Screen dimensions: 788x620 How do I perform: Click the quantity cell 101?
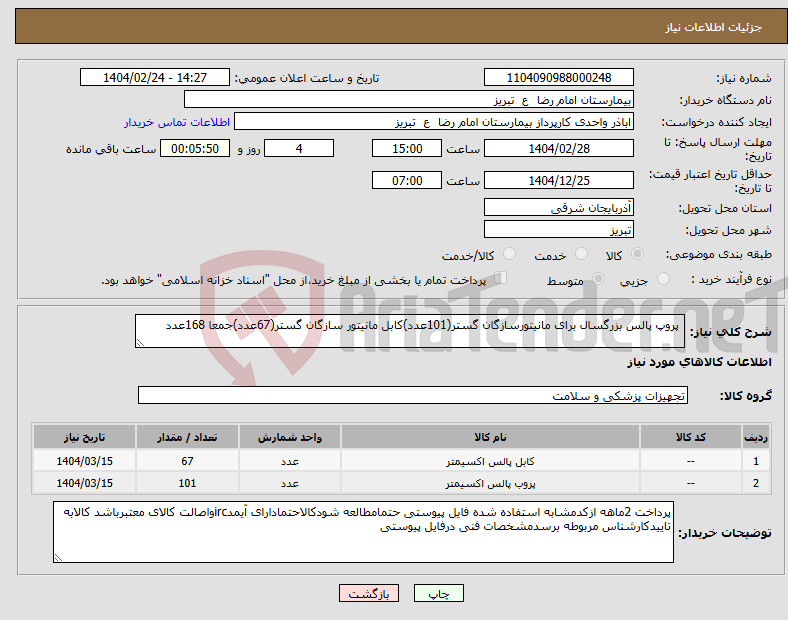coord(187,483)
